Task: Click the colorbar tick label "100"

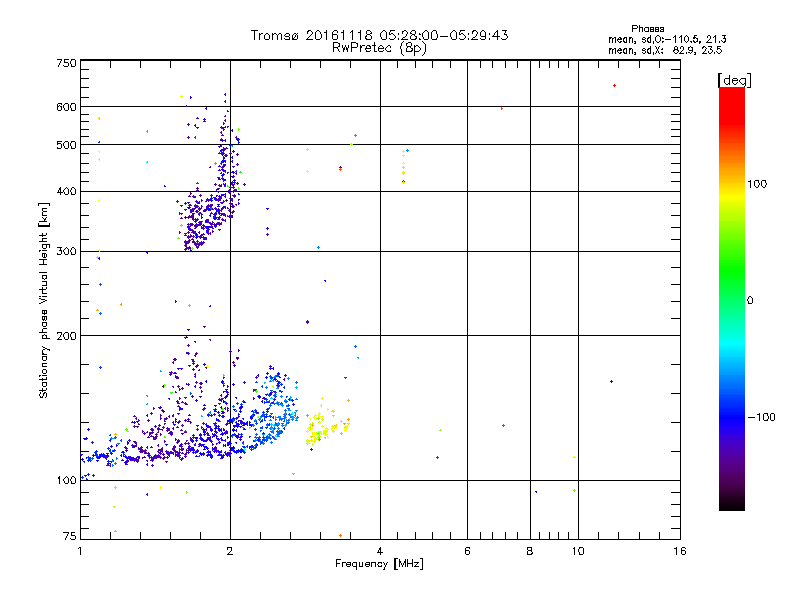Action: [757, 184]
